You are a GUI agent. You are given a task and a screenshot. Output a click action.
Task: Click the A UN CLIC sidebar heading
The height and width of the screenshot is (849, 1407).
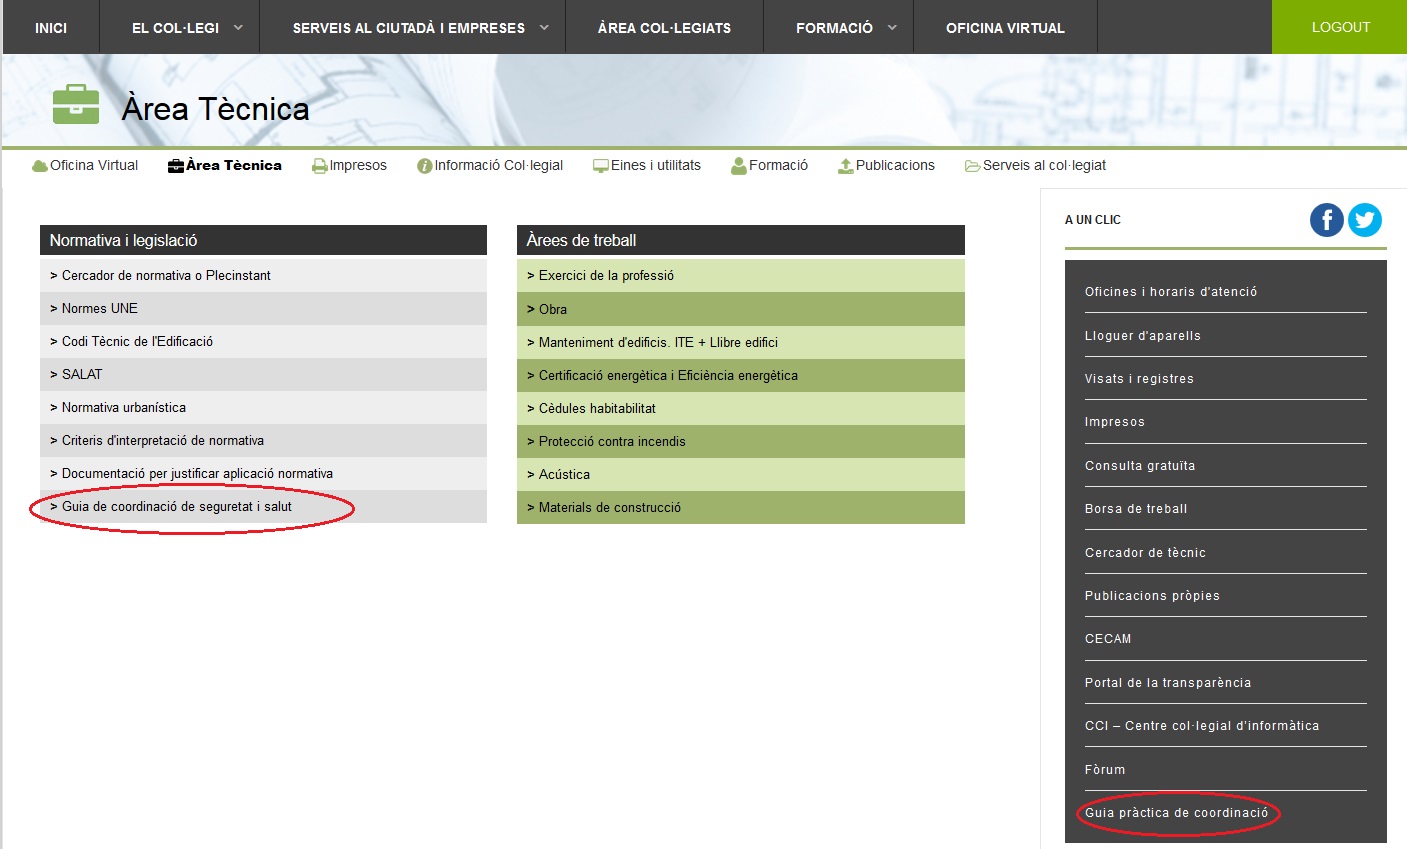[x=1093, y=220]
